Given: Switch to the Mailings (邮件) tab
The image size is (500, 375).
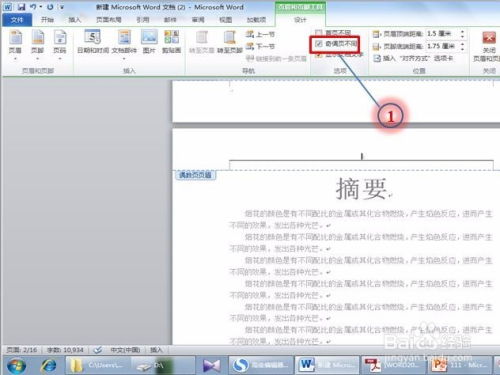Looking at the screenshot, I should [x=170, y=20].
